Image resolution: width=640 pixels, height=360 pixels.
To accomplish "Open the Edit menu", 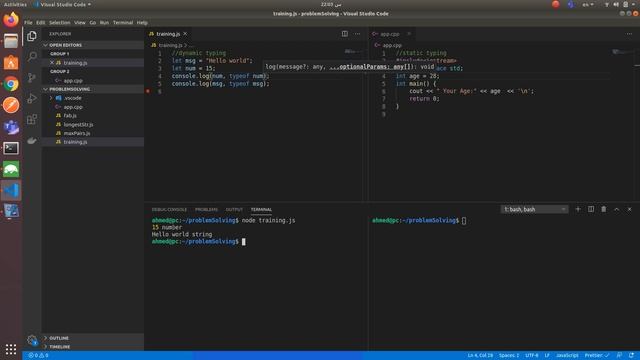I will [40, 23].
